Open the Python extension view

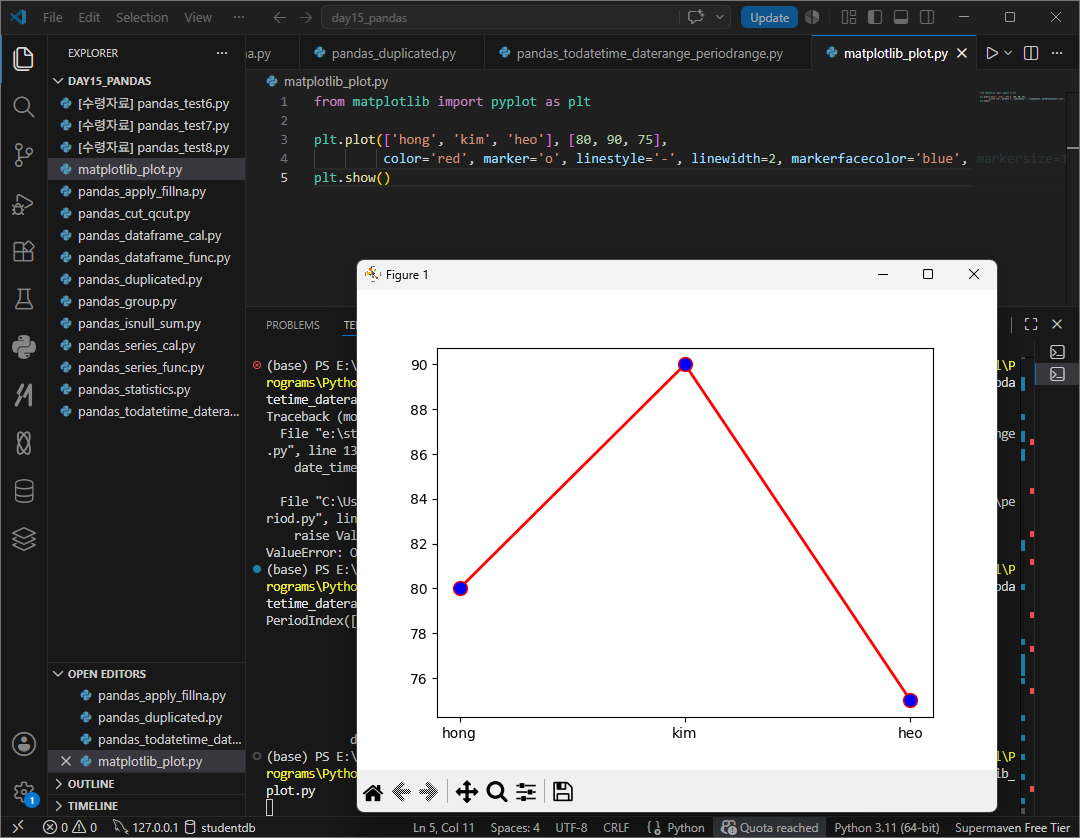23,347
